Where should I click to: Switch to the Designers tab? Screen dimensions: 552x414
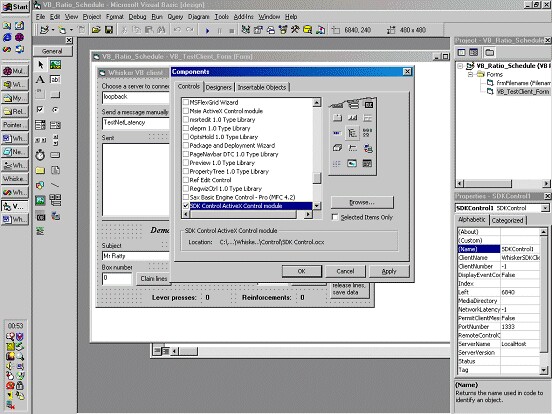(x=219, y=87)
